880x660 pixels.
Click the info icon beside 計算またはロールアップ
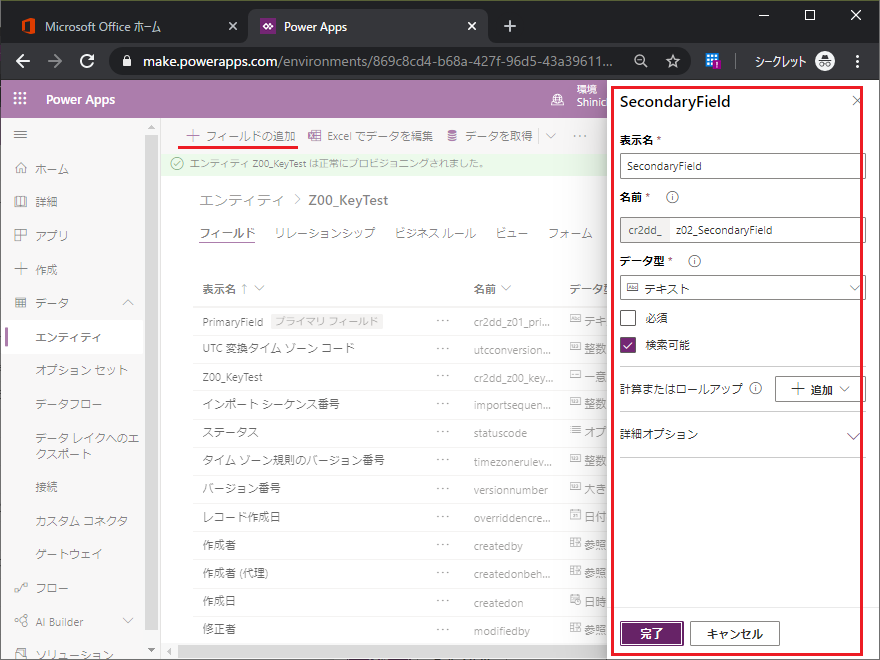click(x=756, y=388)
